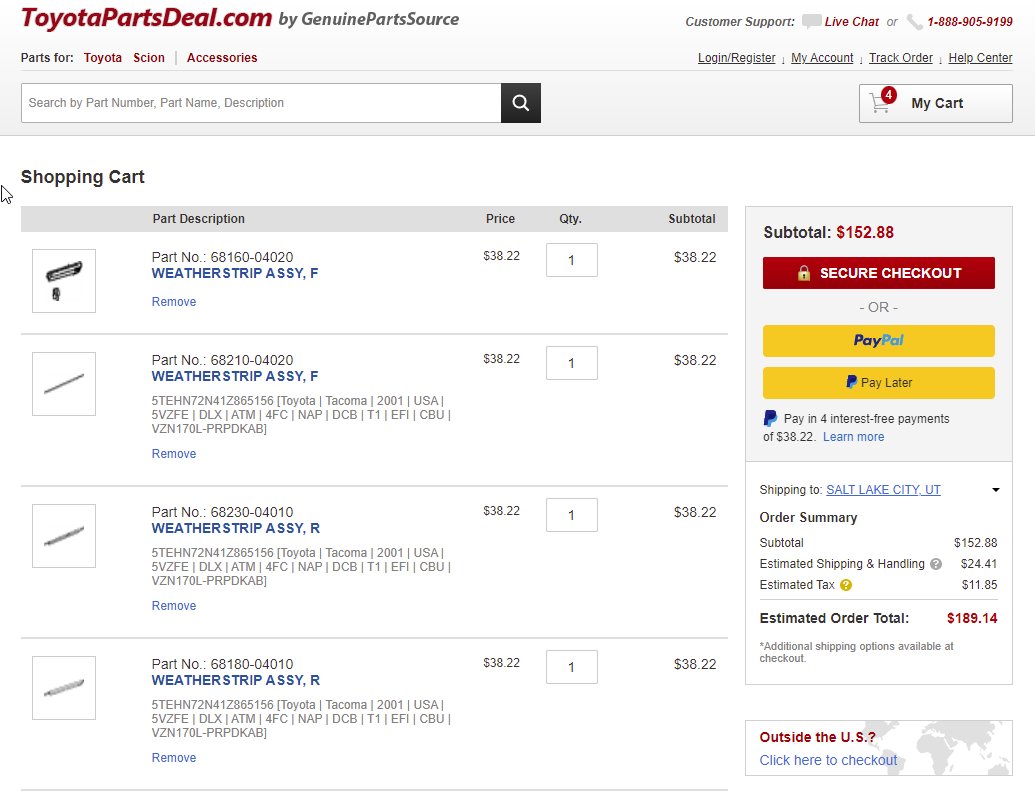Open the Accessories menu item
The image size is (1035, 801).
pos(222,58)
